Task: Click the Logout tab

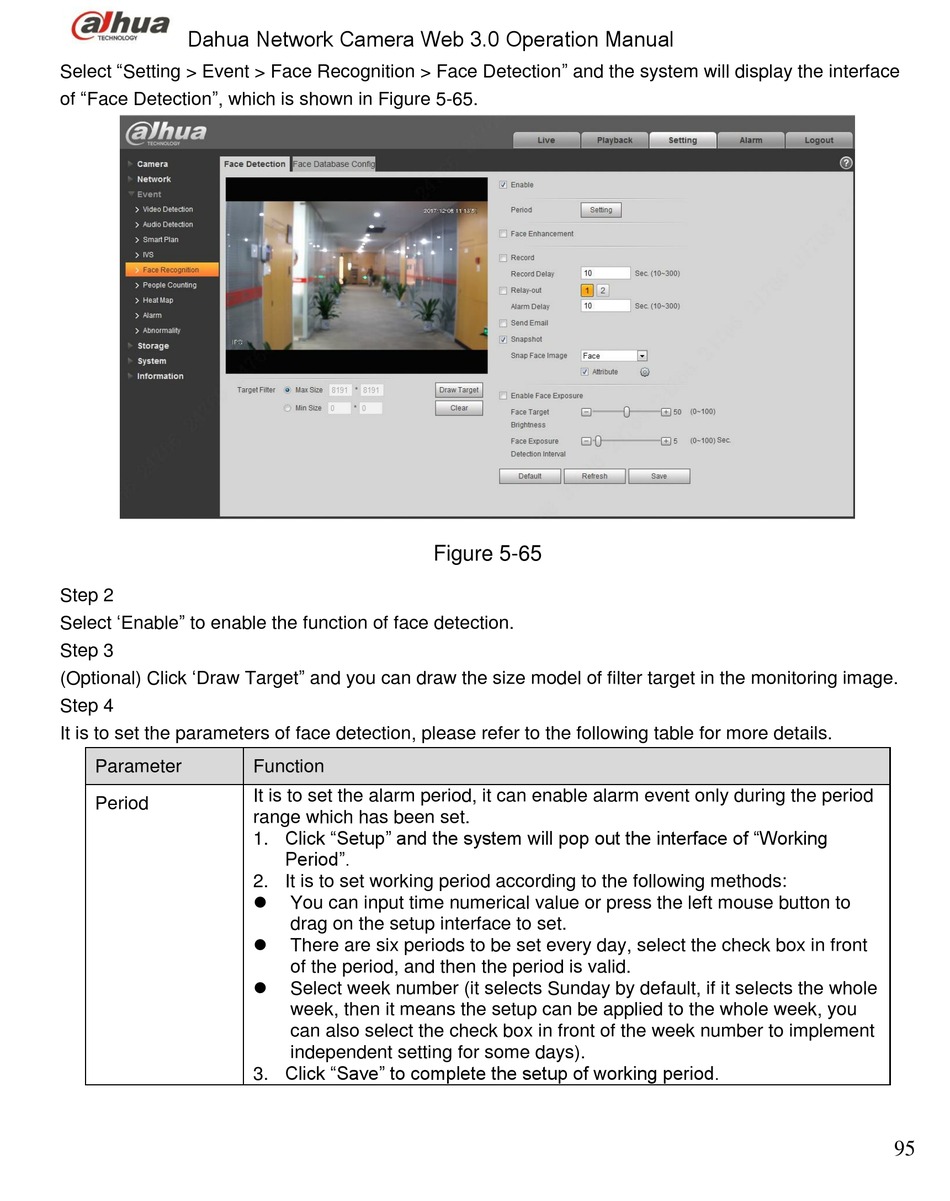Action: click(x=819, y=140)
